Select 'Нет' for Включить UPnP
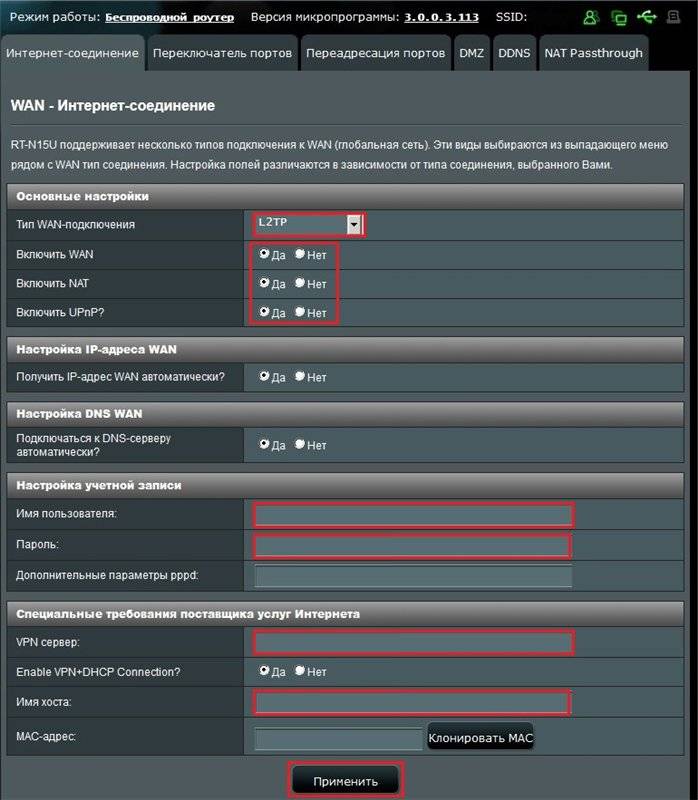This screenshot has width=698, height=800. (x=300, y=313)
